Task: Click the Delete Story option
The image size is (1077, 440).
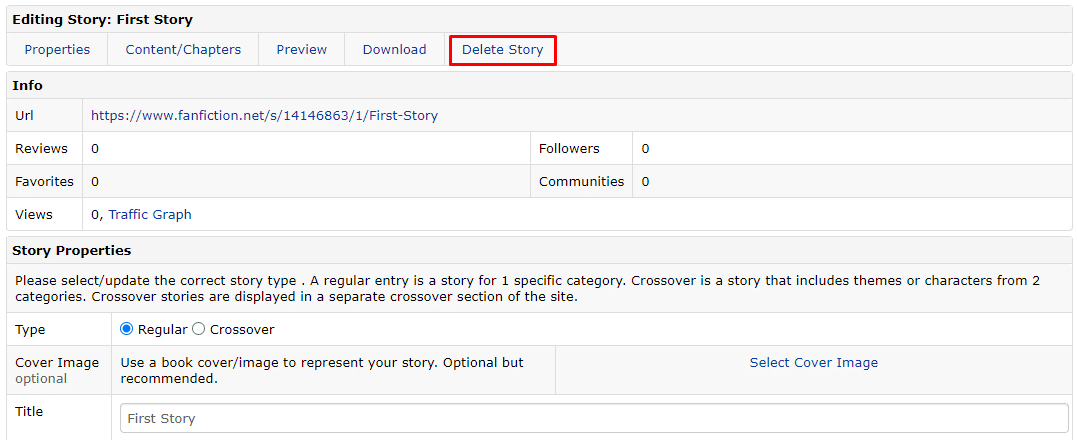Action: coord(502,50)
